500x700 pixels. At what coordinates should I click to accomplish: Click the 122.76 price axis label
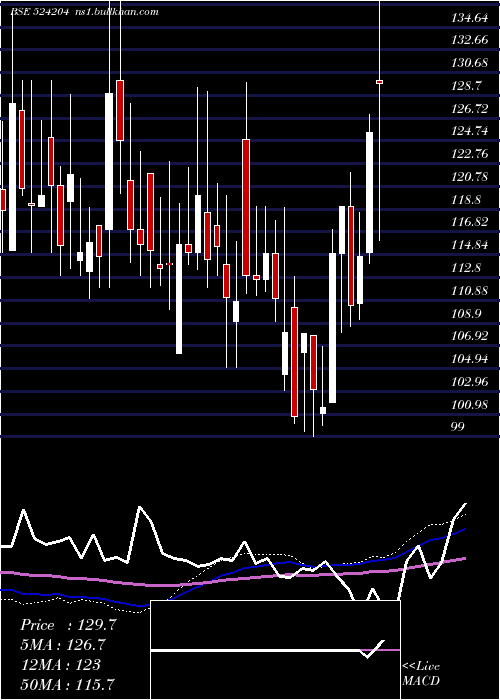470,154
